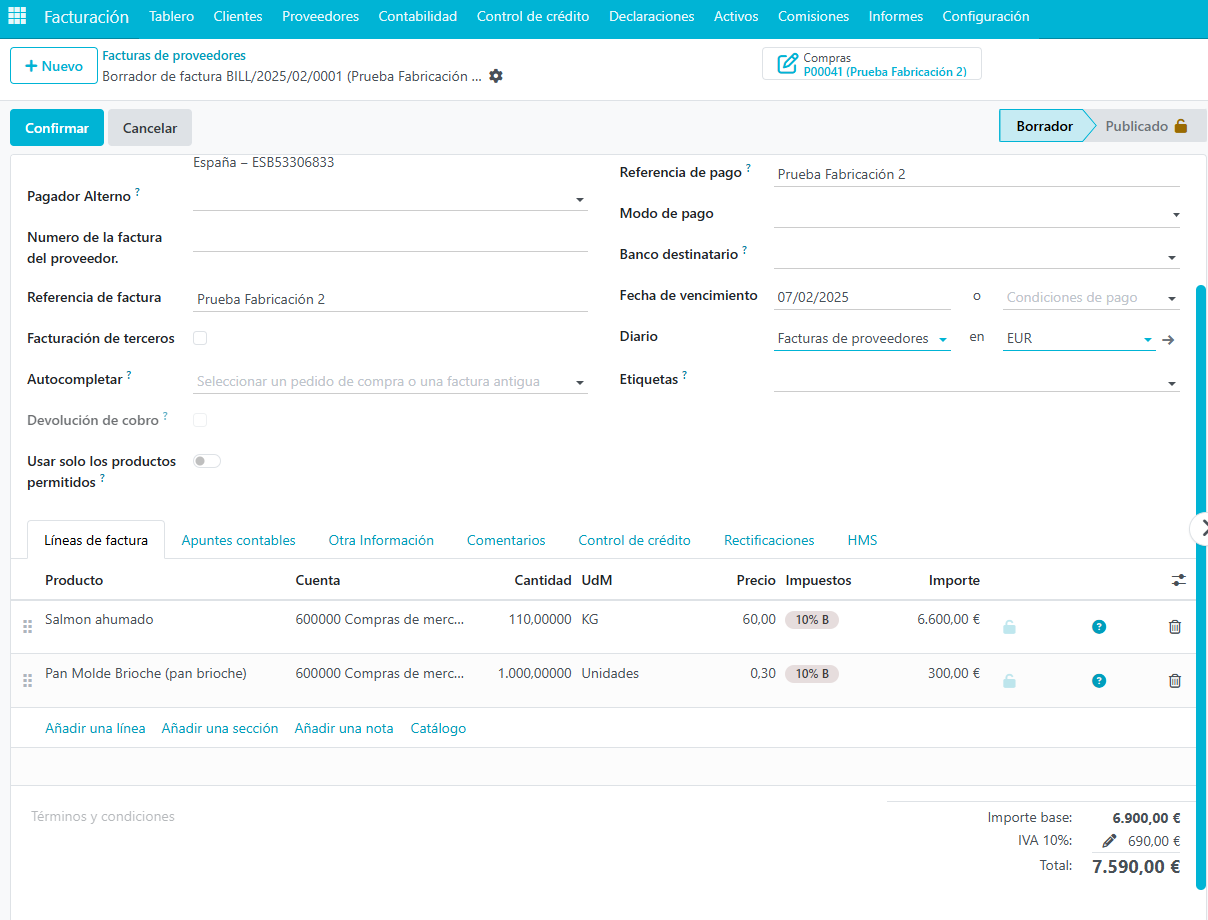
Task: Click the Nuevo button
Action: tap(54, 66)
